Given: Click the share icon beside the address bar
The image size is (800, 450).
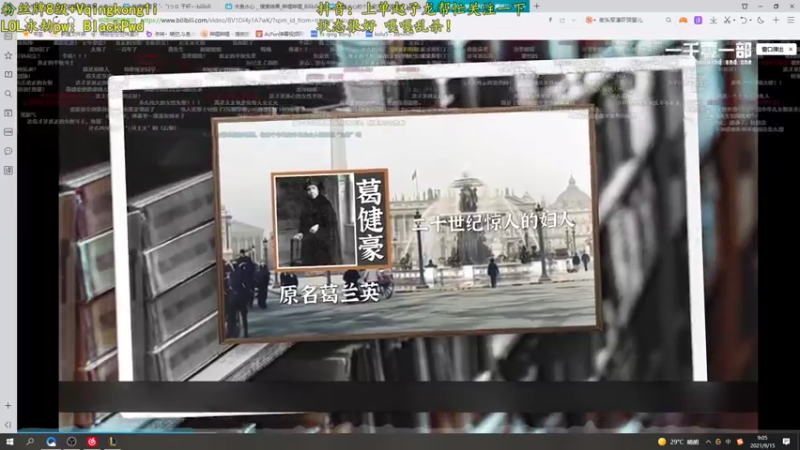Looking at the screenshot, I should (x=562, y=20).
